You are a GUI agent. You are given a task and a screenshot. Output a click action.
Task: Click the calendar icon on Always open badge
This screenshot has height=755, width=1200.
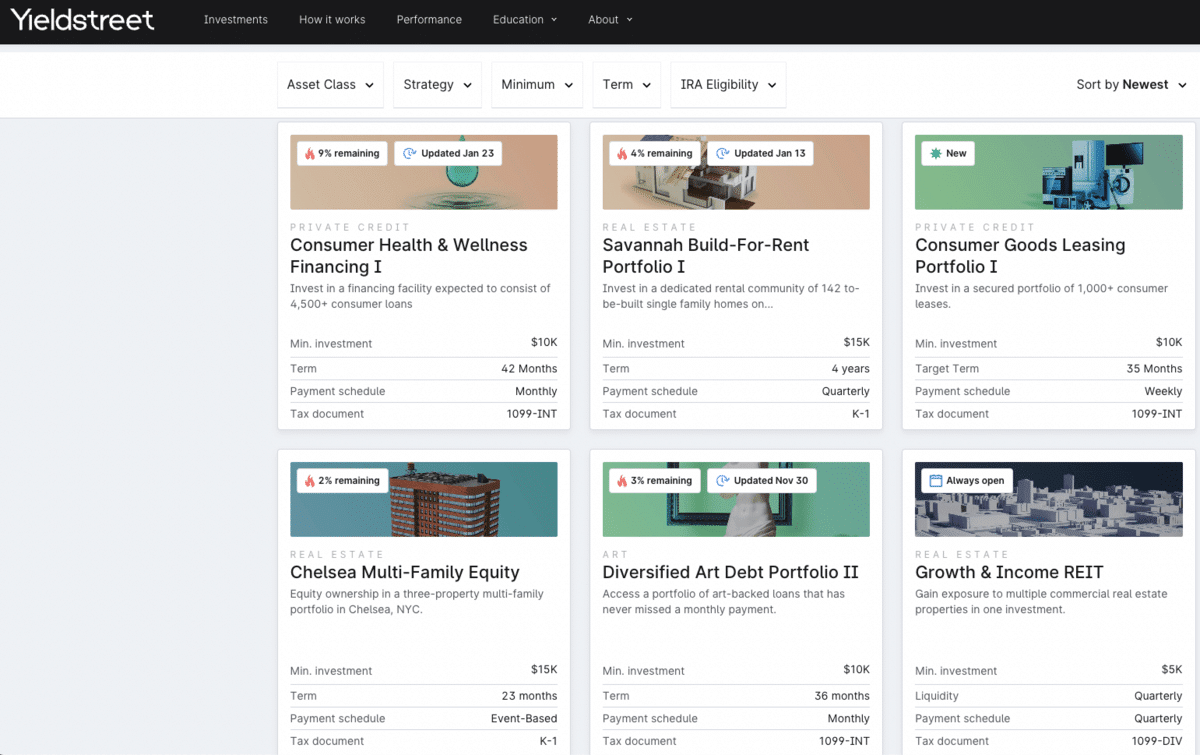935,481
